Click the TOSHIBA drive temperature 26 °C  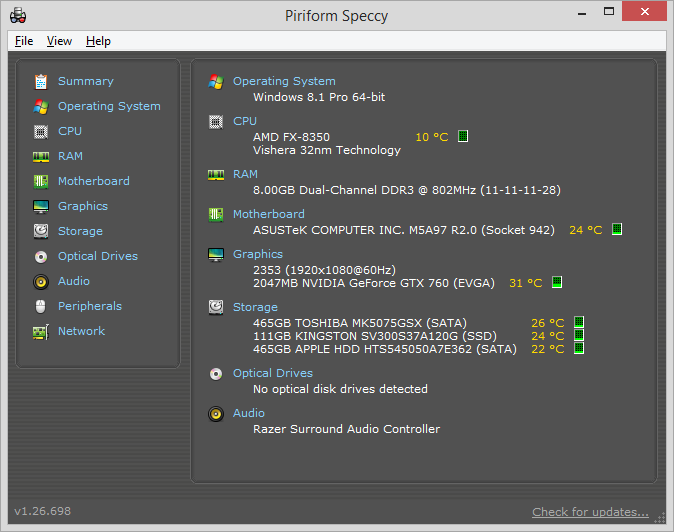(x=548, y=323)
